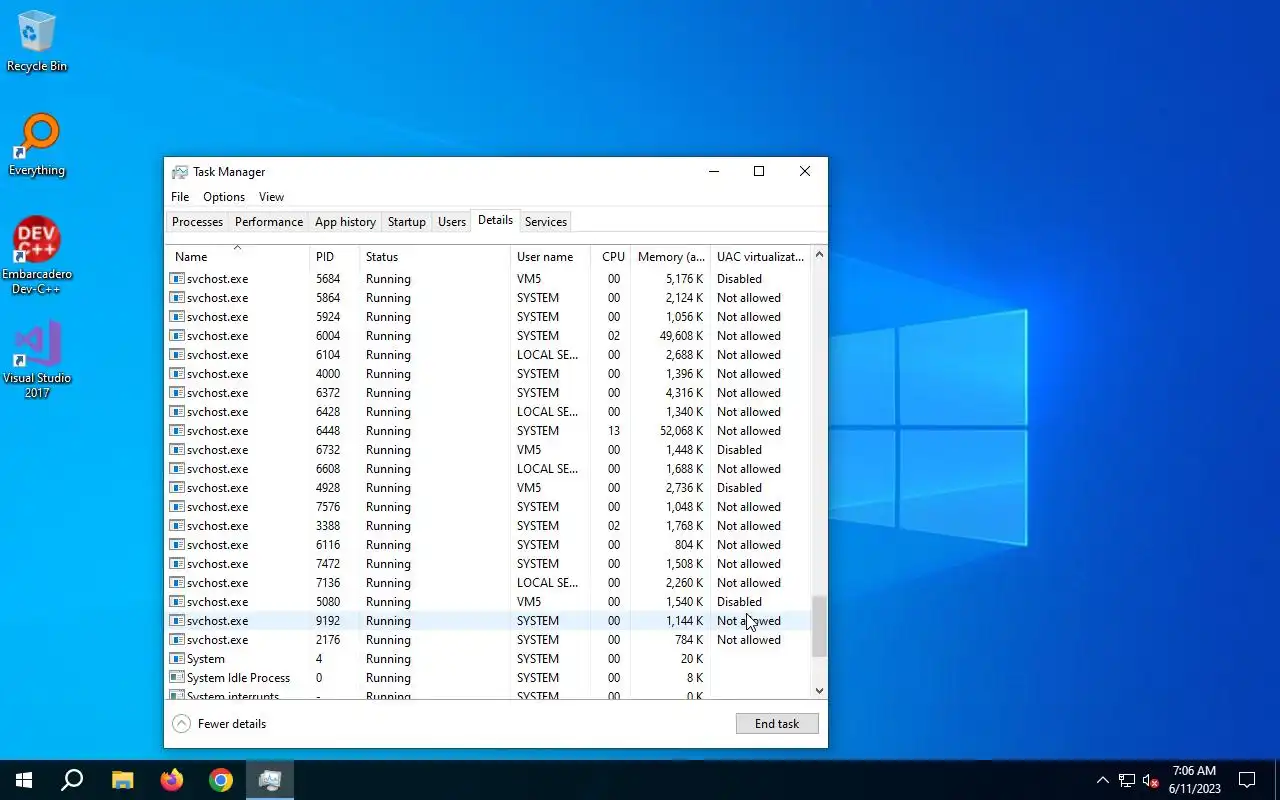Sort by the User name column header
This screenshot has width=1280, height=800.
[x=550, y=257]
